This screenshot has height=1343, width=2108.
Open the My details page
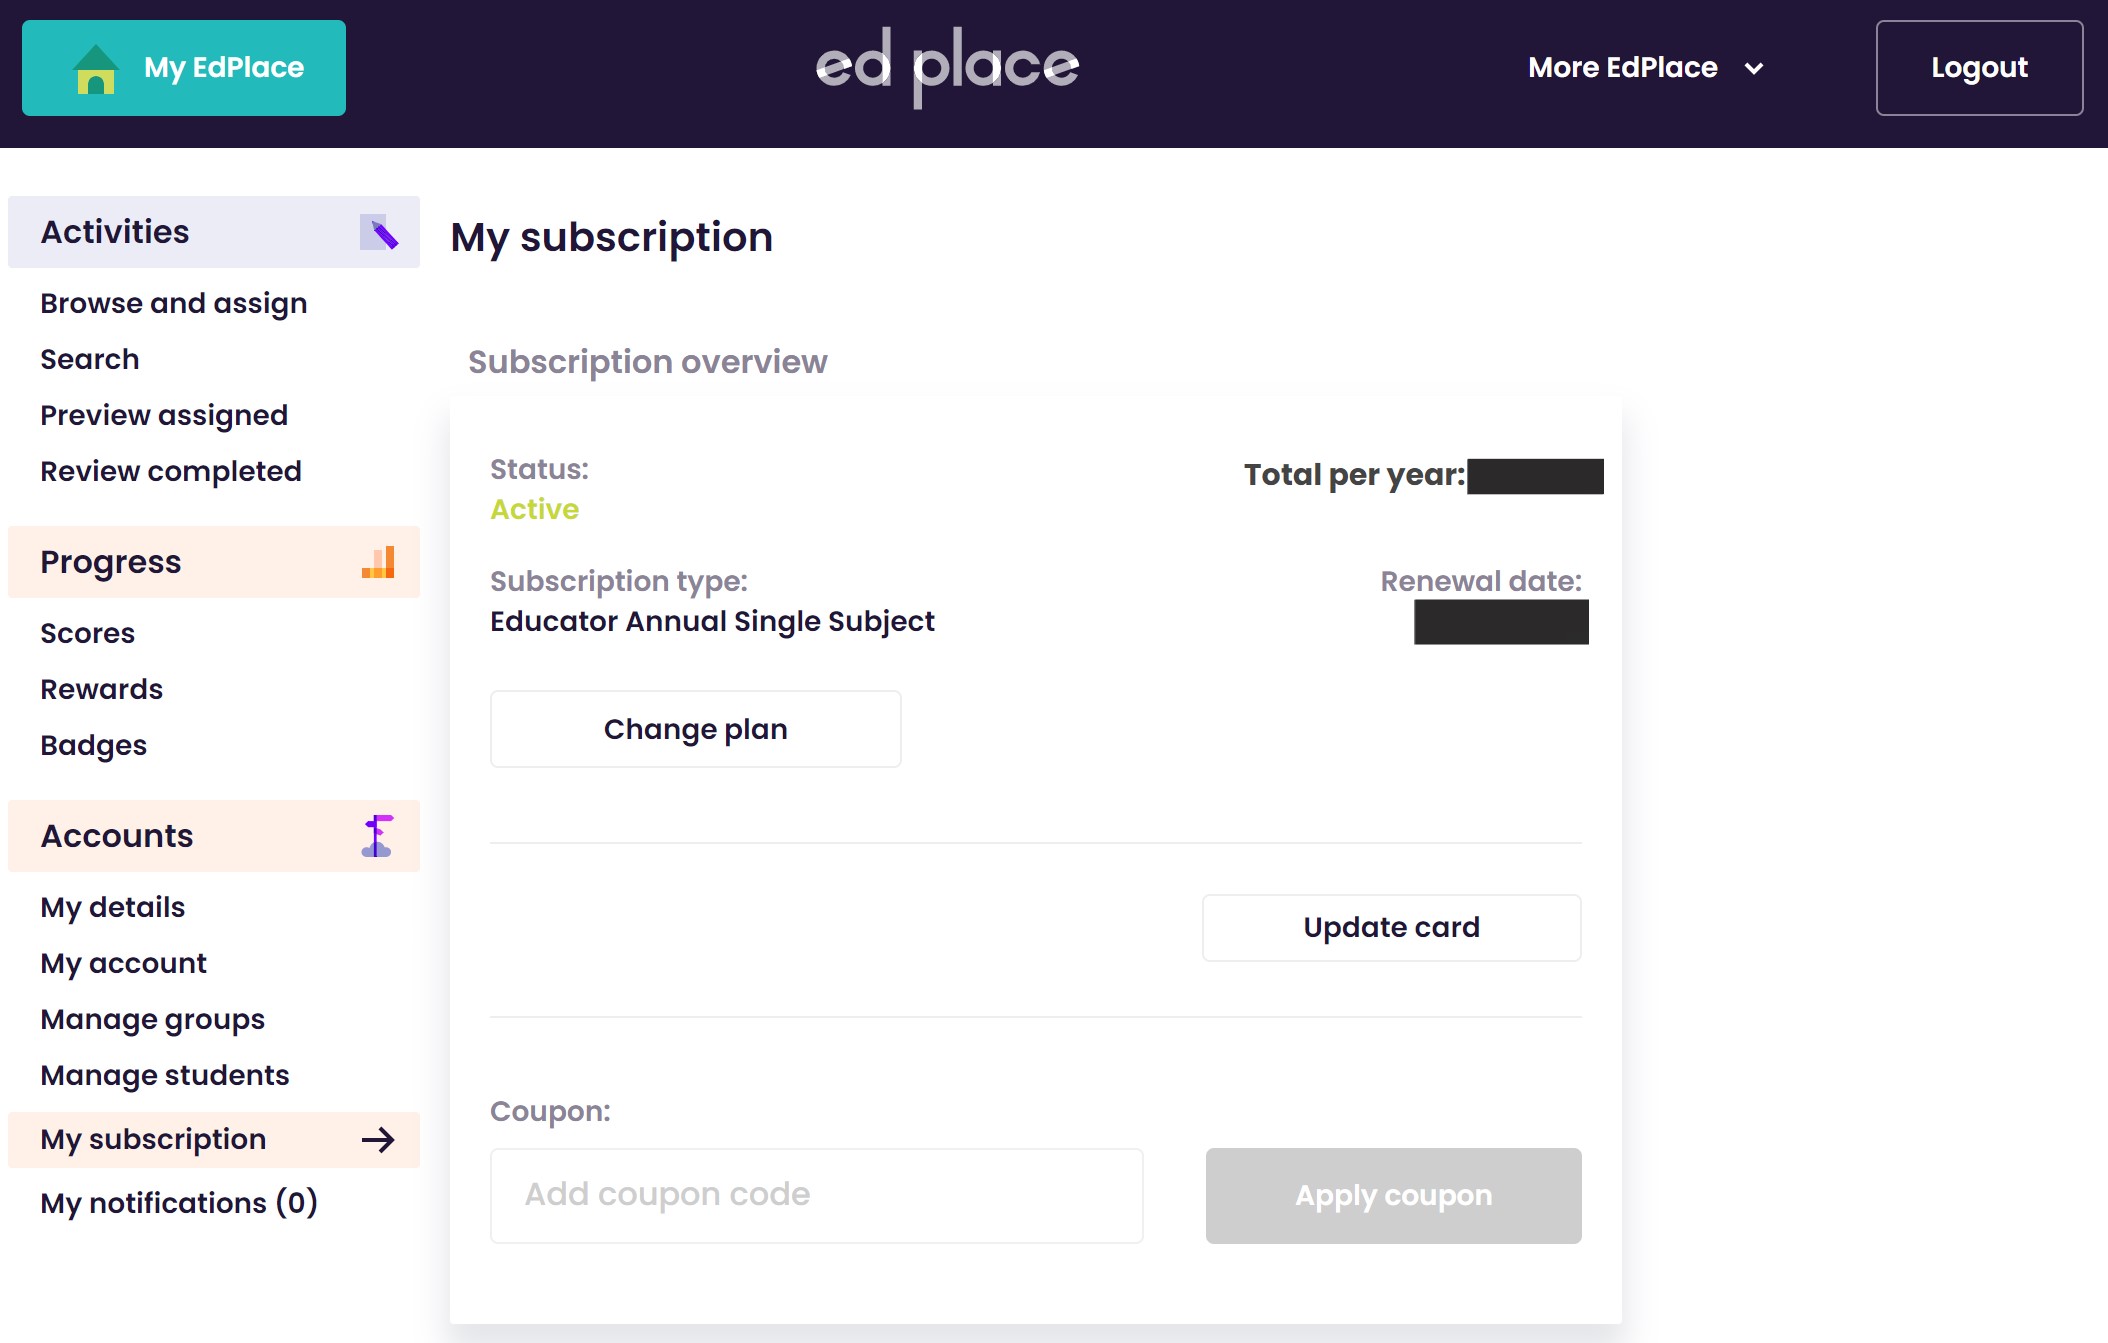click(x=113, y=908)
